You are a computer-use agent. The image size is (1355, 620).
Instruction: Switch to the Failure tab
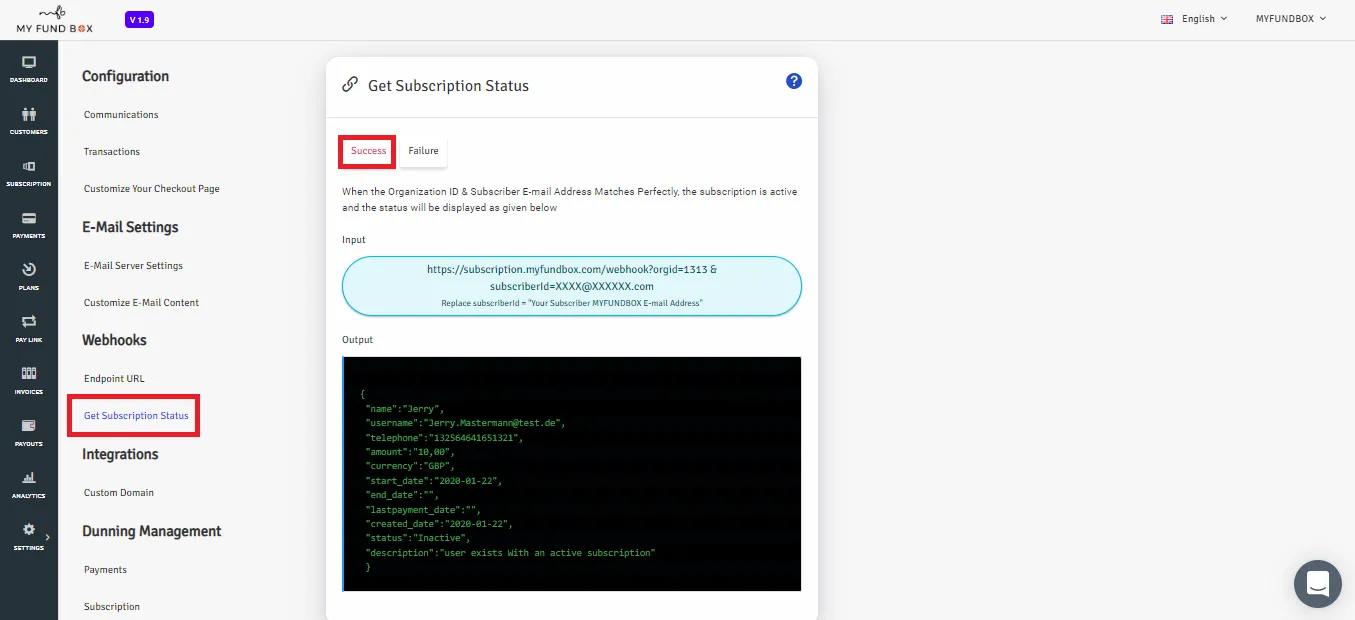(x=423, y=151)
